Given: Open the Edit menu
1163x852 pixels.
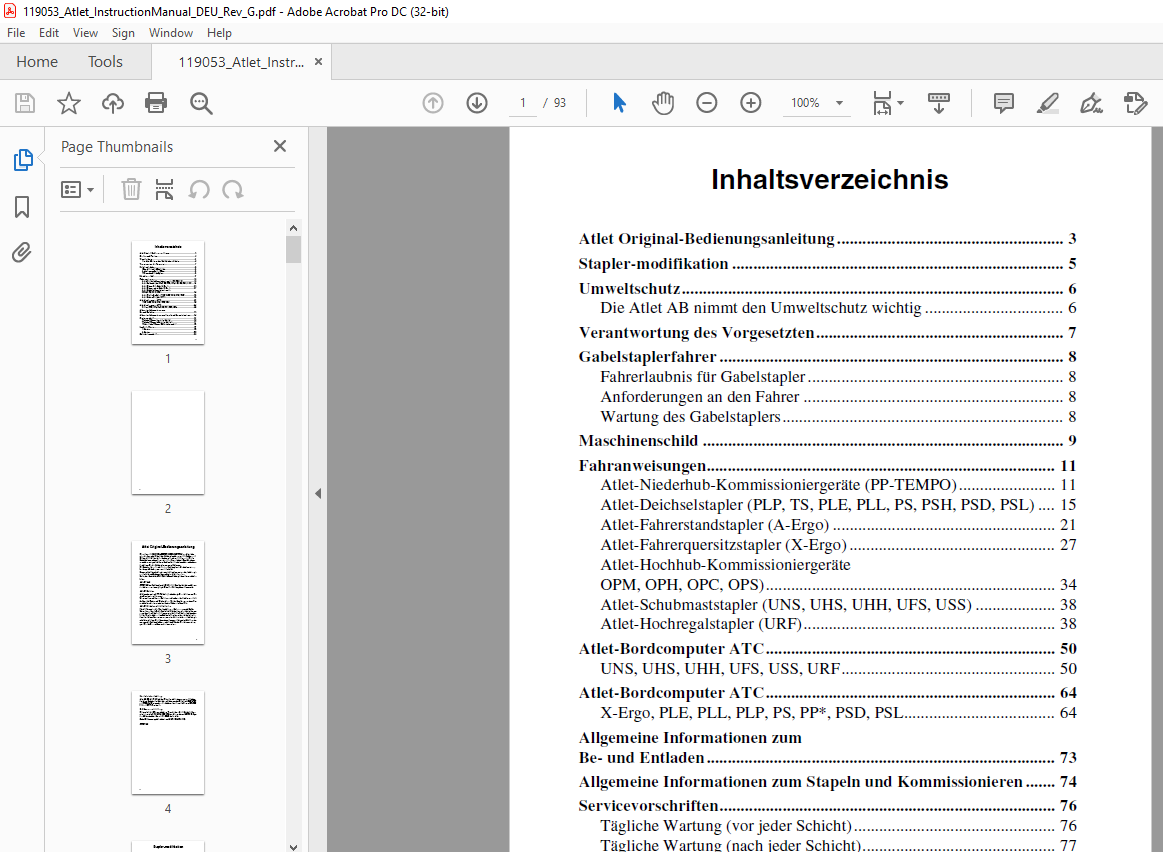Looking at the screenshot, I should 49,33.
